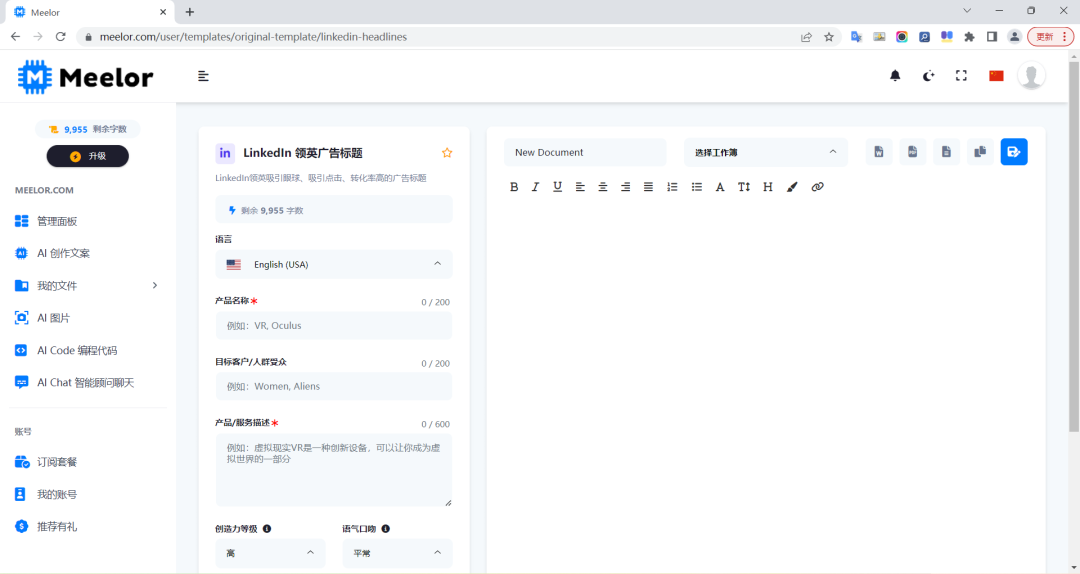Apply heading format with H icon
The width and height of the screenshot is (1080, 574).
coord(767,187)
